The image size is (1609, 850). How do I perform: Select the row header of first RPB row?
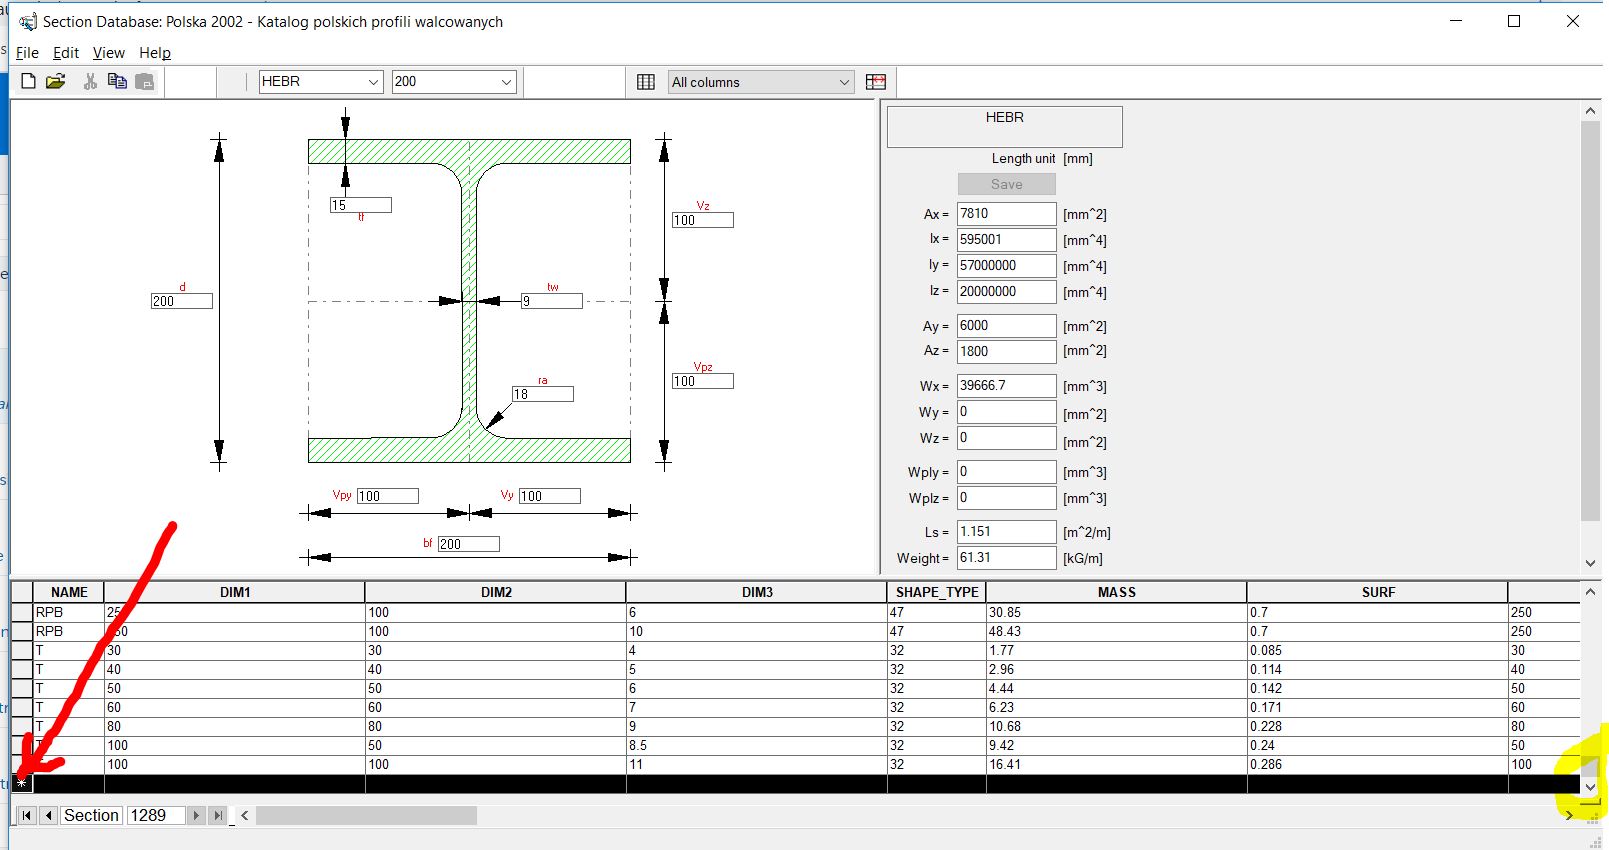coord(22,612)
